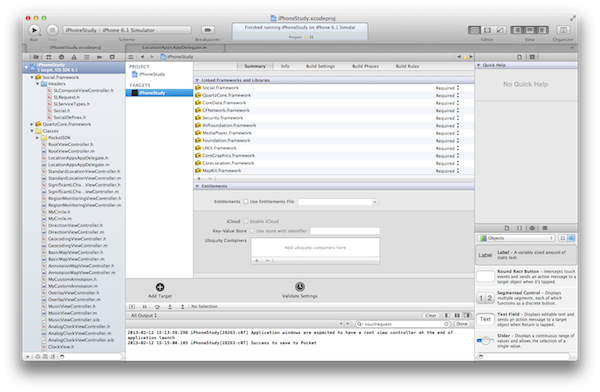600x392 pixels.
Task: Click the debug Pause button
Action: point(145,307)
